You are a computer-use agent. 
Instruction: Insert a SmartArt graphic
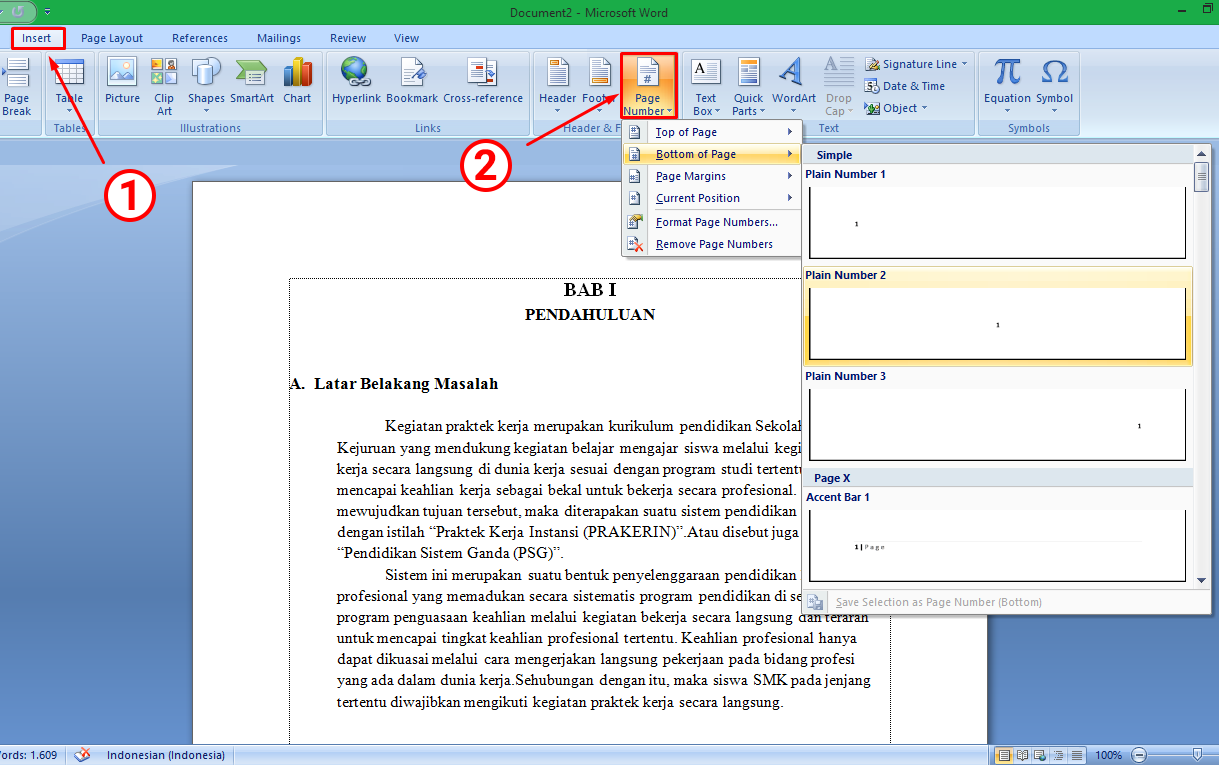pos(252,82)
